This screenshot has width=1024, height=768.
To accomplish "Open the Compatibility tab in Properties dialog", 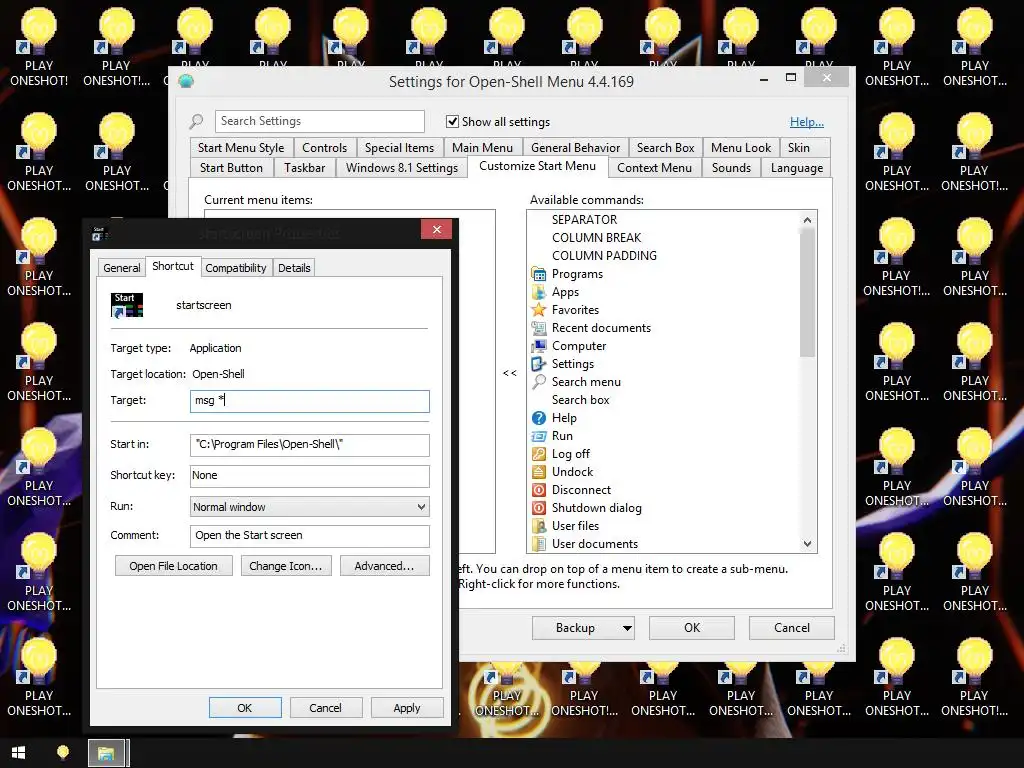I will [x=236, y=268].
